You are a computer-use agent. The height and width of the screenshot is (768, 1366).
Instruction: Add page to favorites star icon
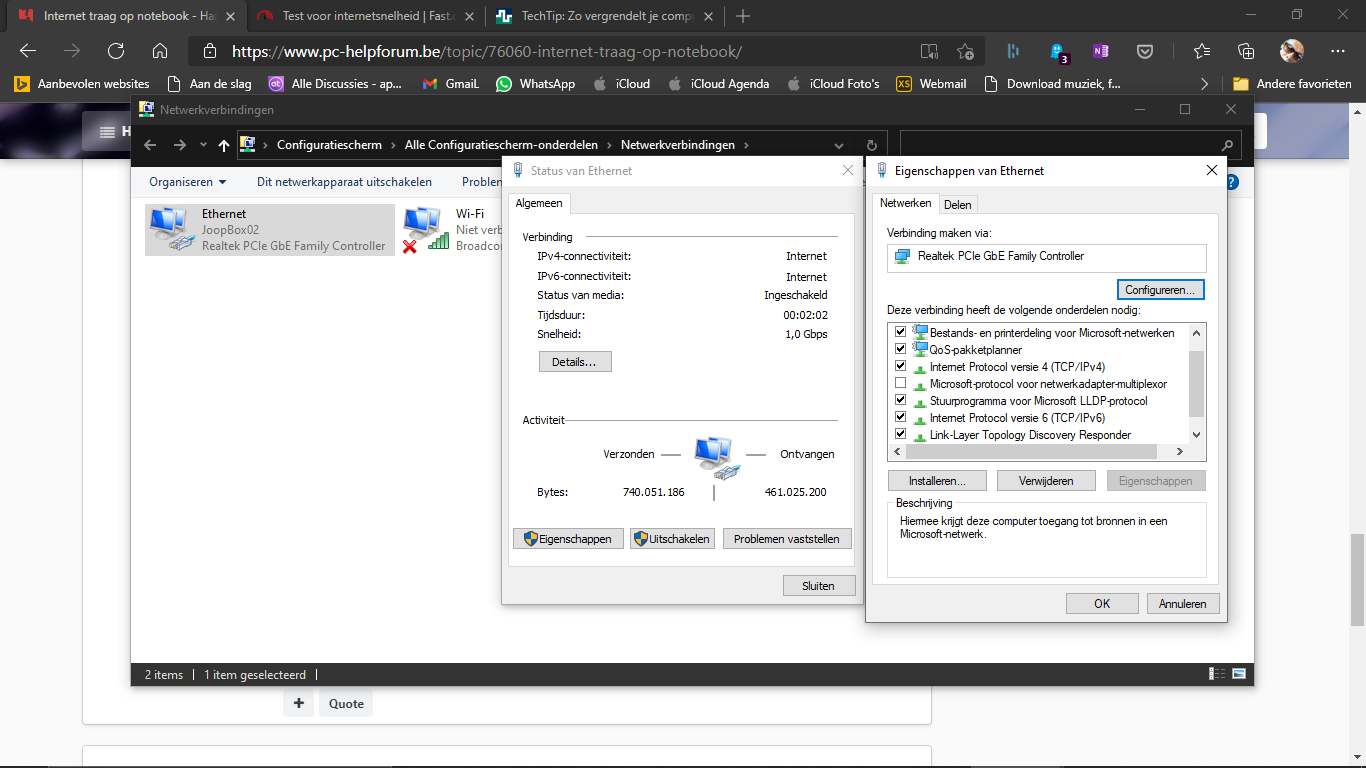(x=965, y=51)
